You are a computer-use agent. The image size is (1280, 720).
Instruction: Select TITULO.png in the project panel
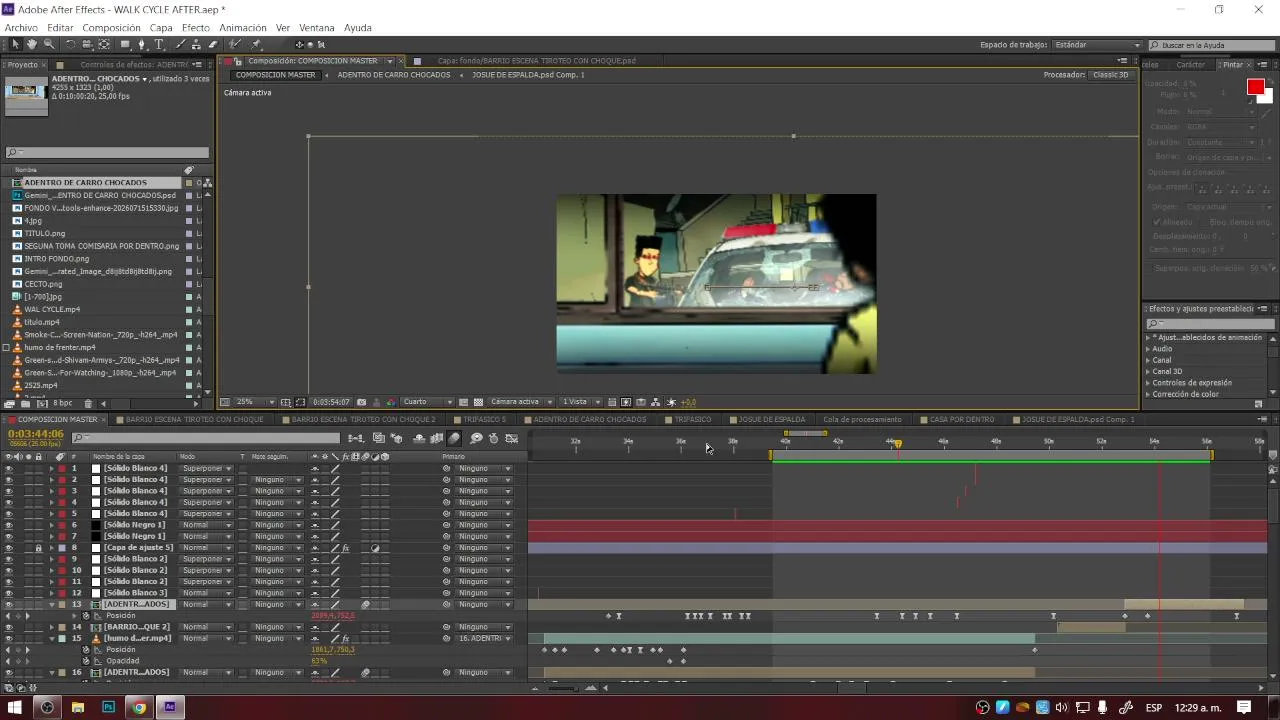45,233
